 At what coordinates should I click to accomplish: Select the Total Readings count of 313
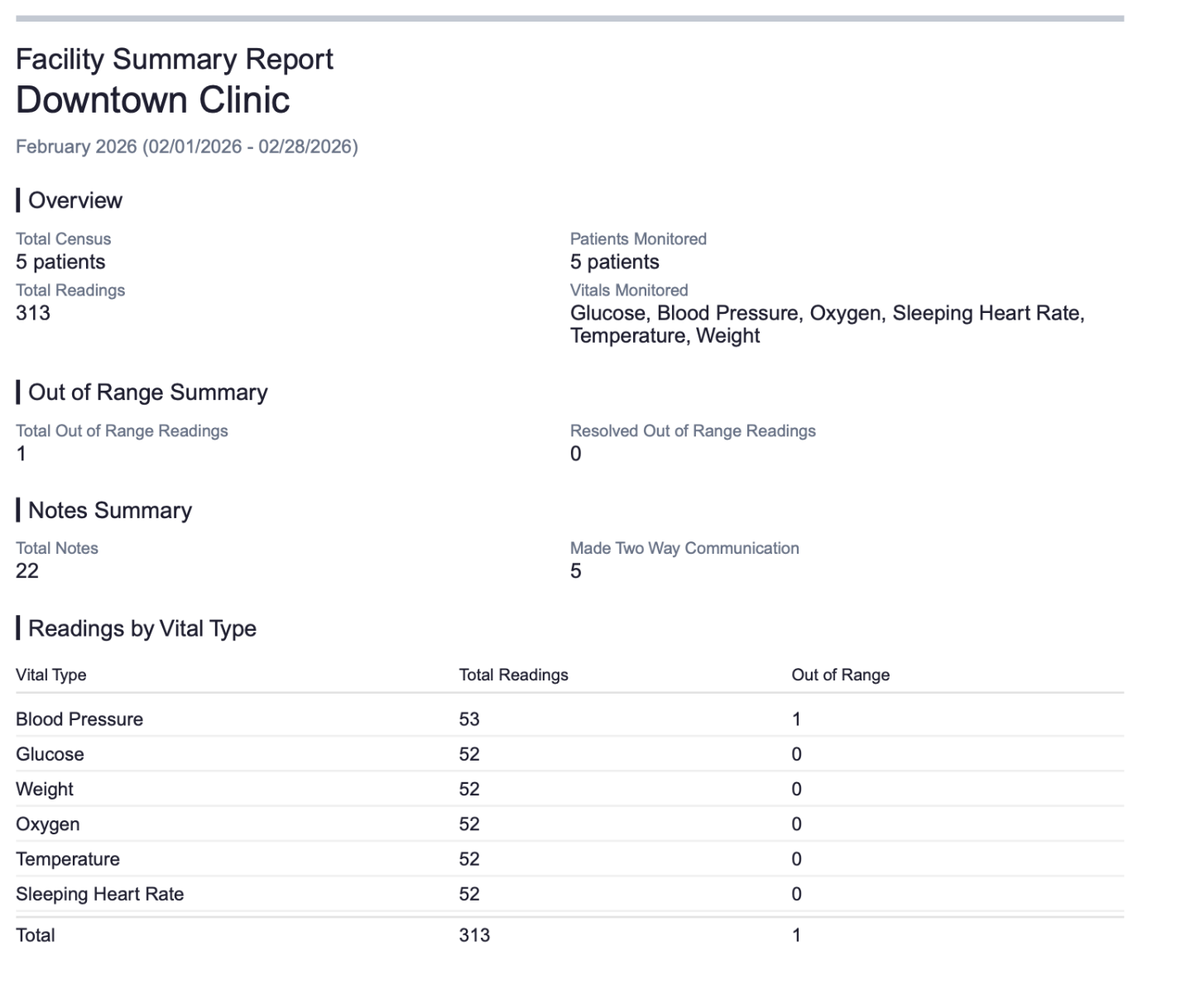pos(31,313)
